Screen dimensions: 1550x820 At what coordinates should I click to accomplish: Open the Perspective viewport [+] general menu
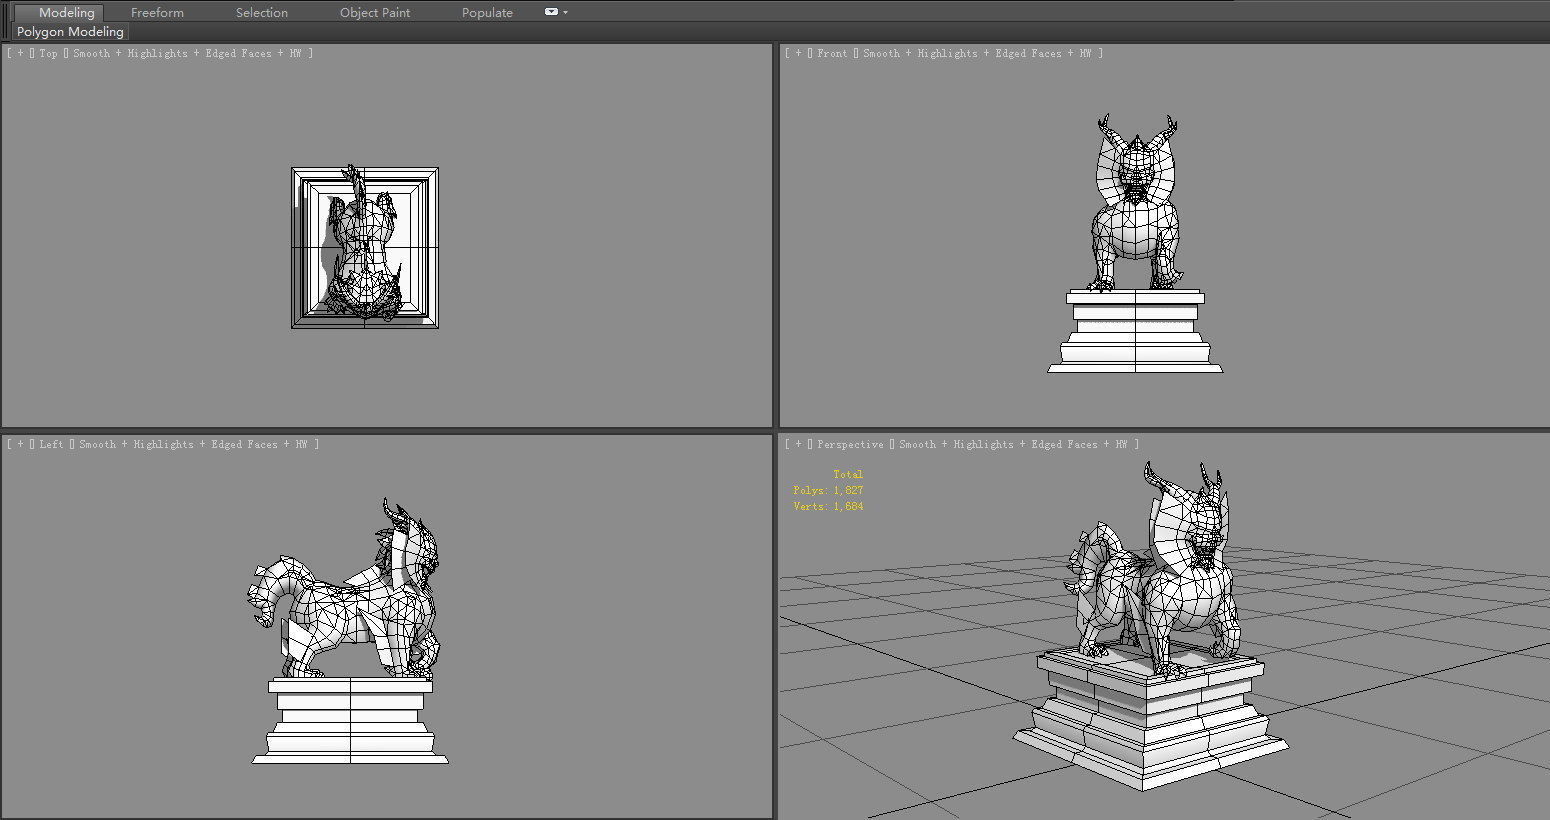(799, 445)
